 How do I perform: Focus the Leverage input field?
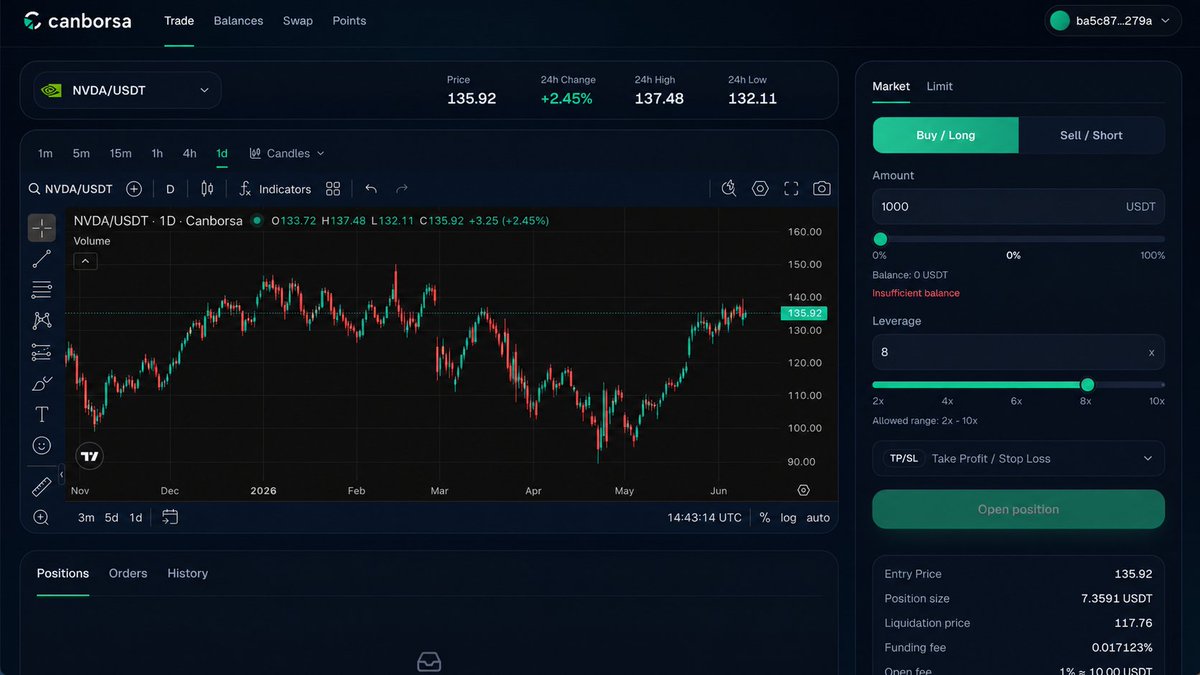click(x=1018, y=352)
